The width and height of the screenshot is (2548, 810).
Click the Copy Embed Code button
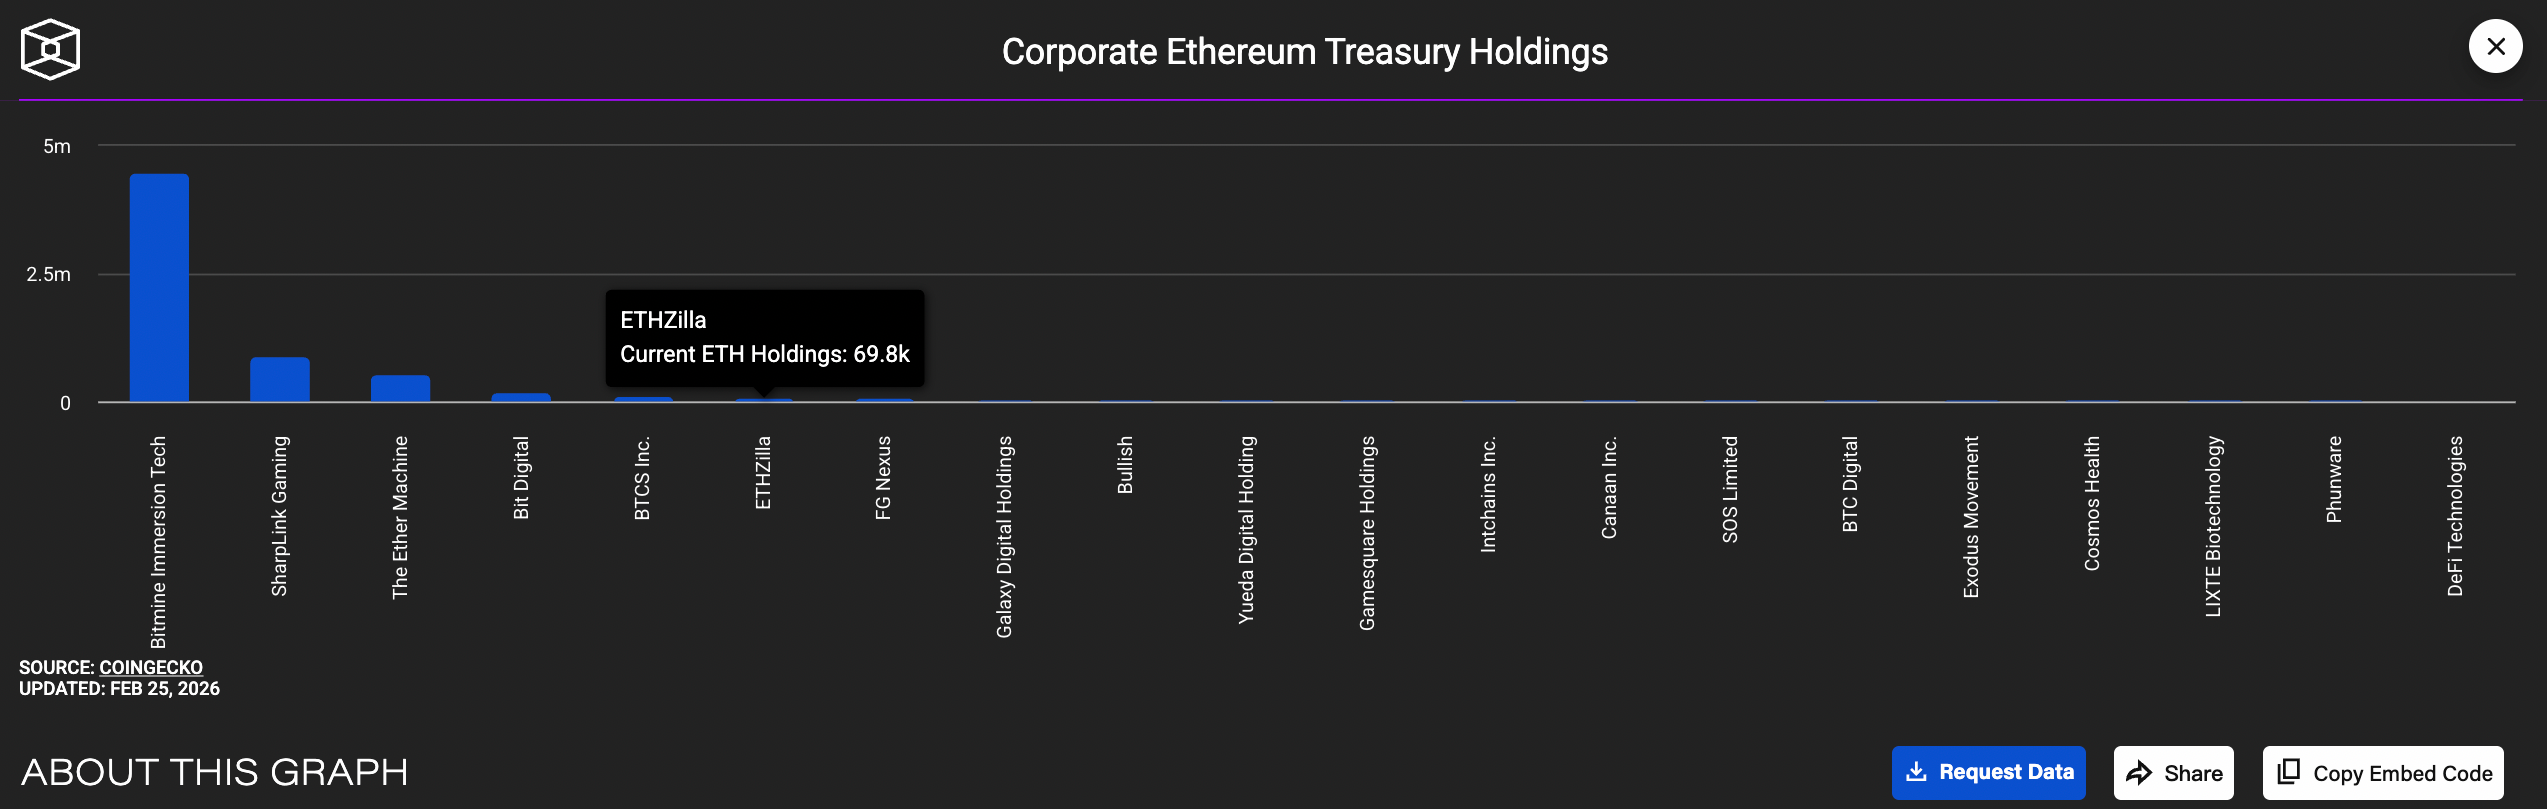[2383, 773]
